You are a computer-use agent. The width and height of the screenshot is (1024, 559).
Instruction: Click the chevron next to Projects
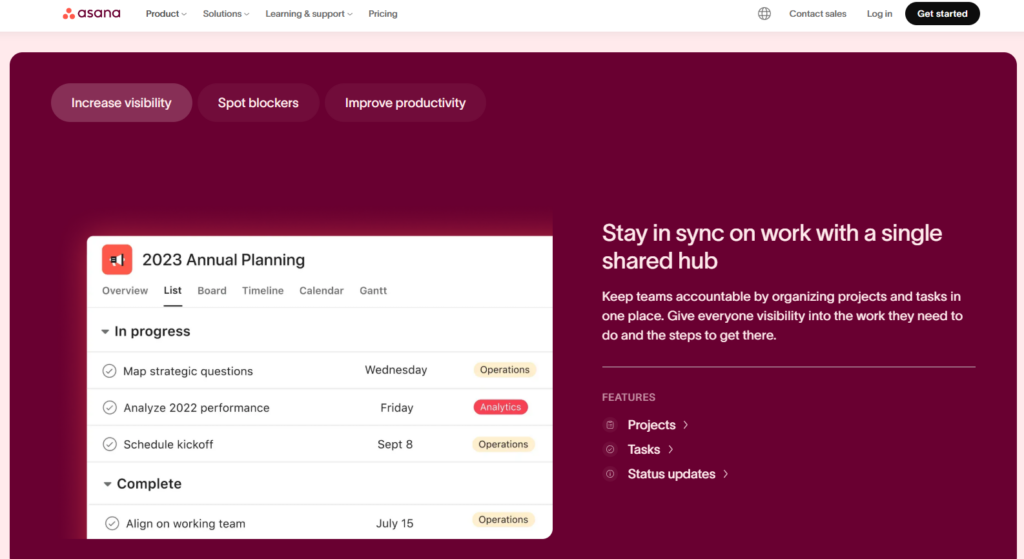[x=686, y=425]
